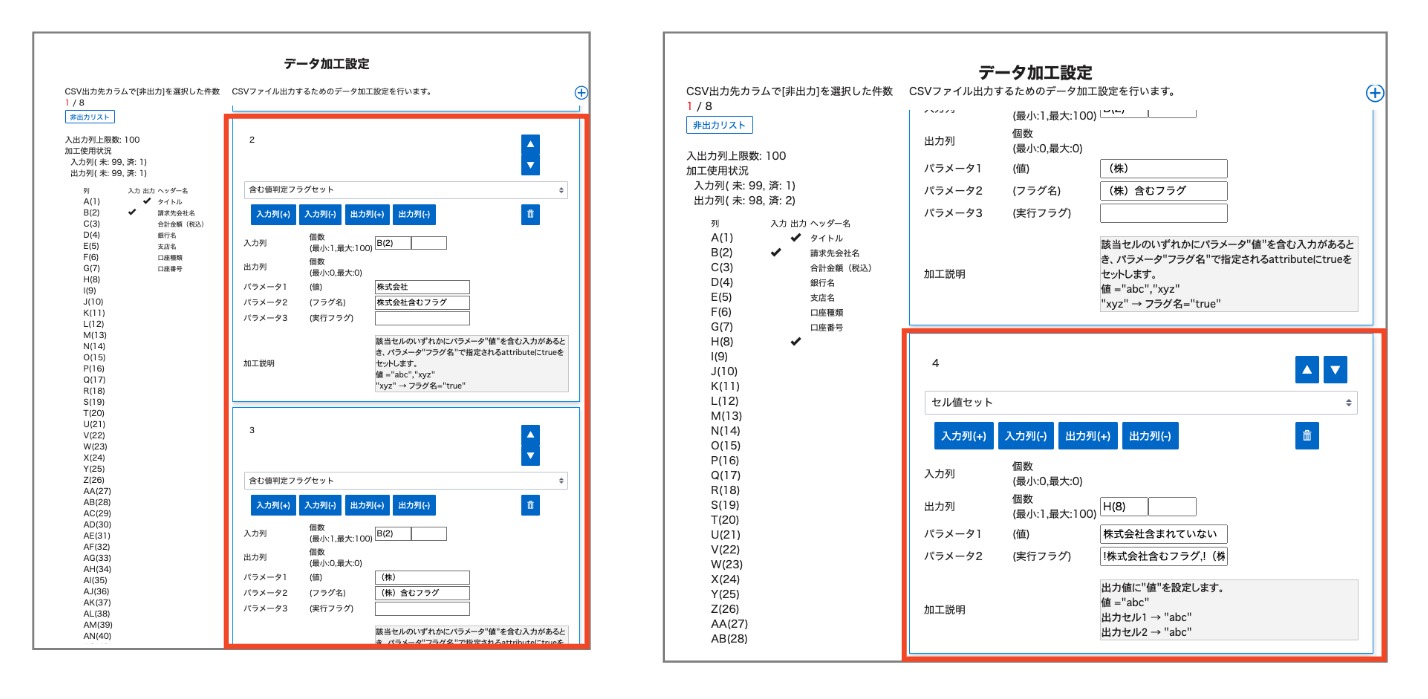Screen dimensions: 1428x699
Task: Click the 株式会社含むフラグ field in block 2
Action: pos(421,302)
